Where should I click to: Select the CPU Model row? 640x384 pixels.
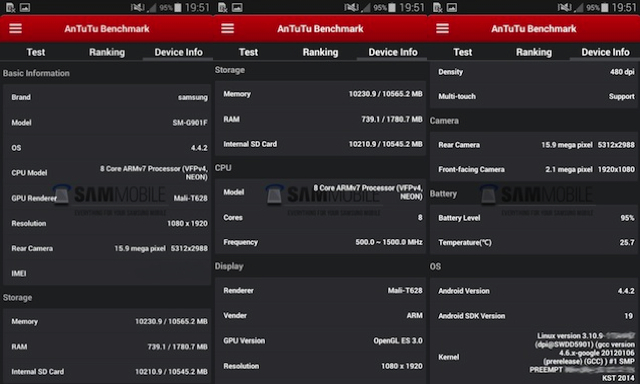(107, 173)
